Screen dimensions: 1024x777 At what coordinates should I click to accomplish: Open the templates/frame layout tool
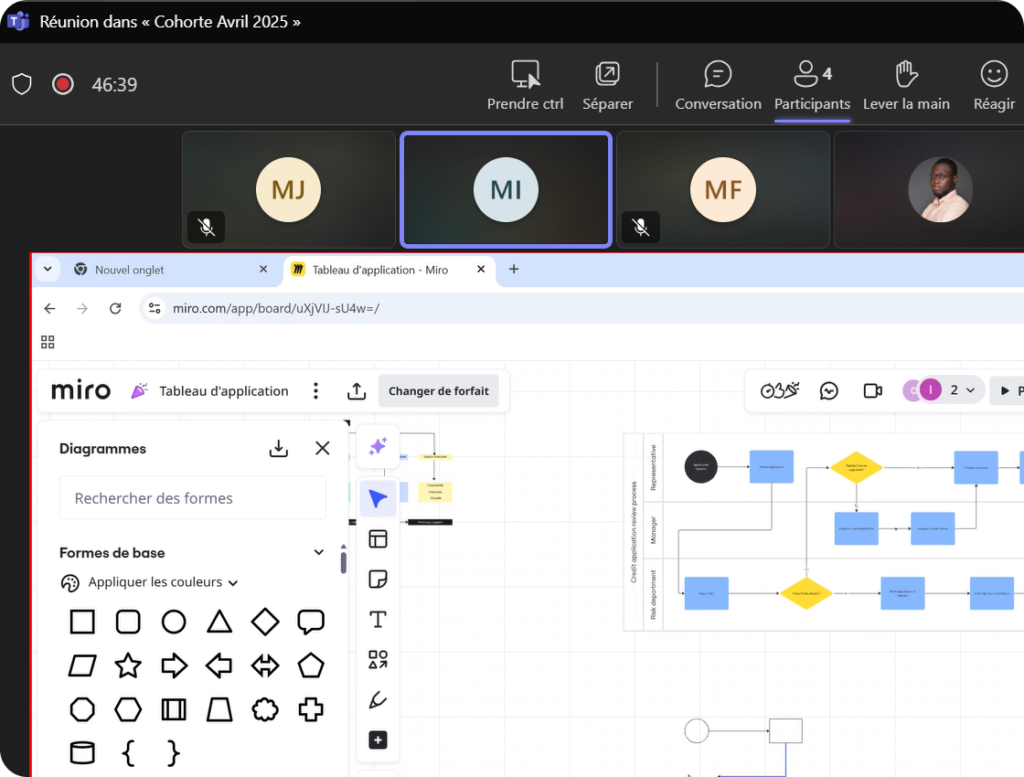pos(377,539)
